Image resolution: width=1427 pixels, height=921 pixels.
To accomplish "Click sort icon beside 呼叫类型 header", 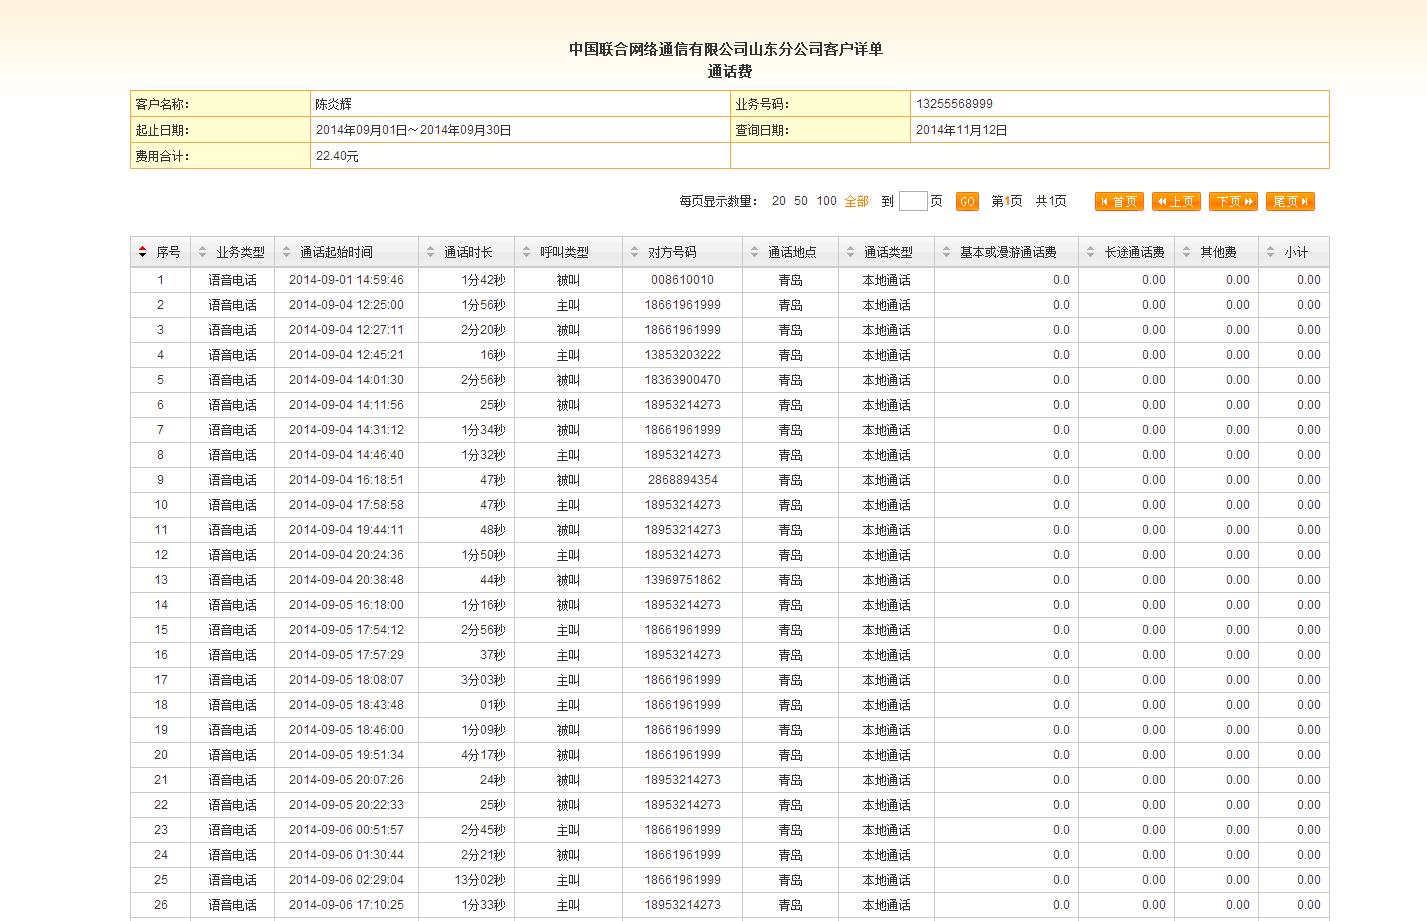I will 527,253.
